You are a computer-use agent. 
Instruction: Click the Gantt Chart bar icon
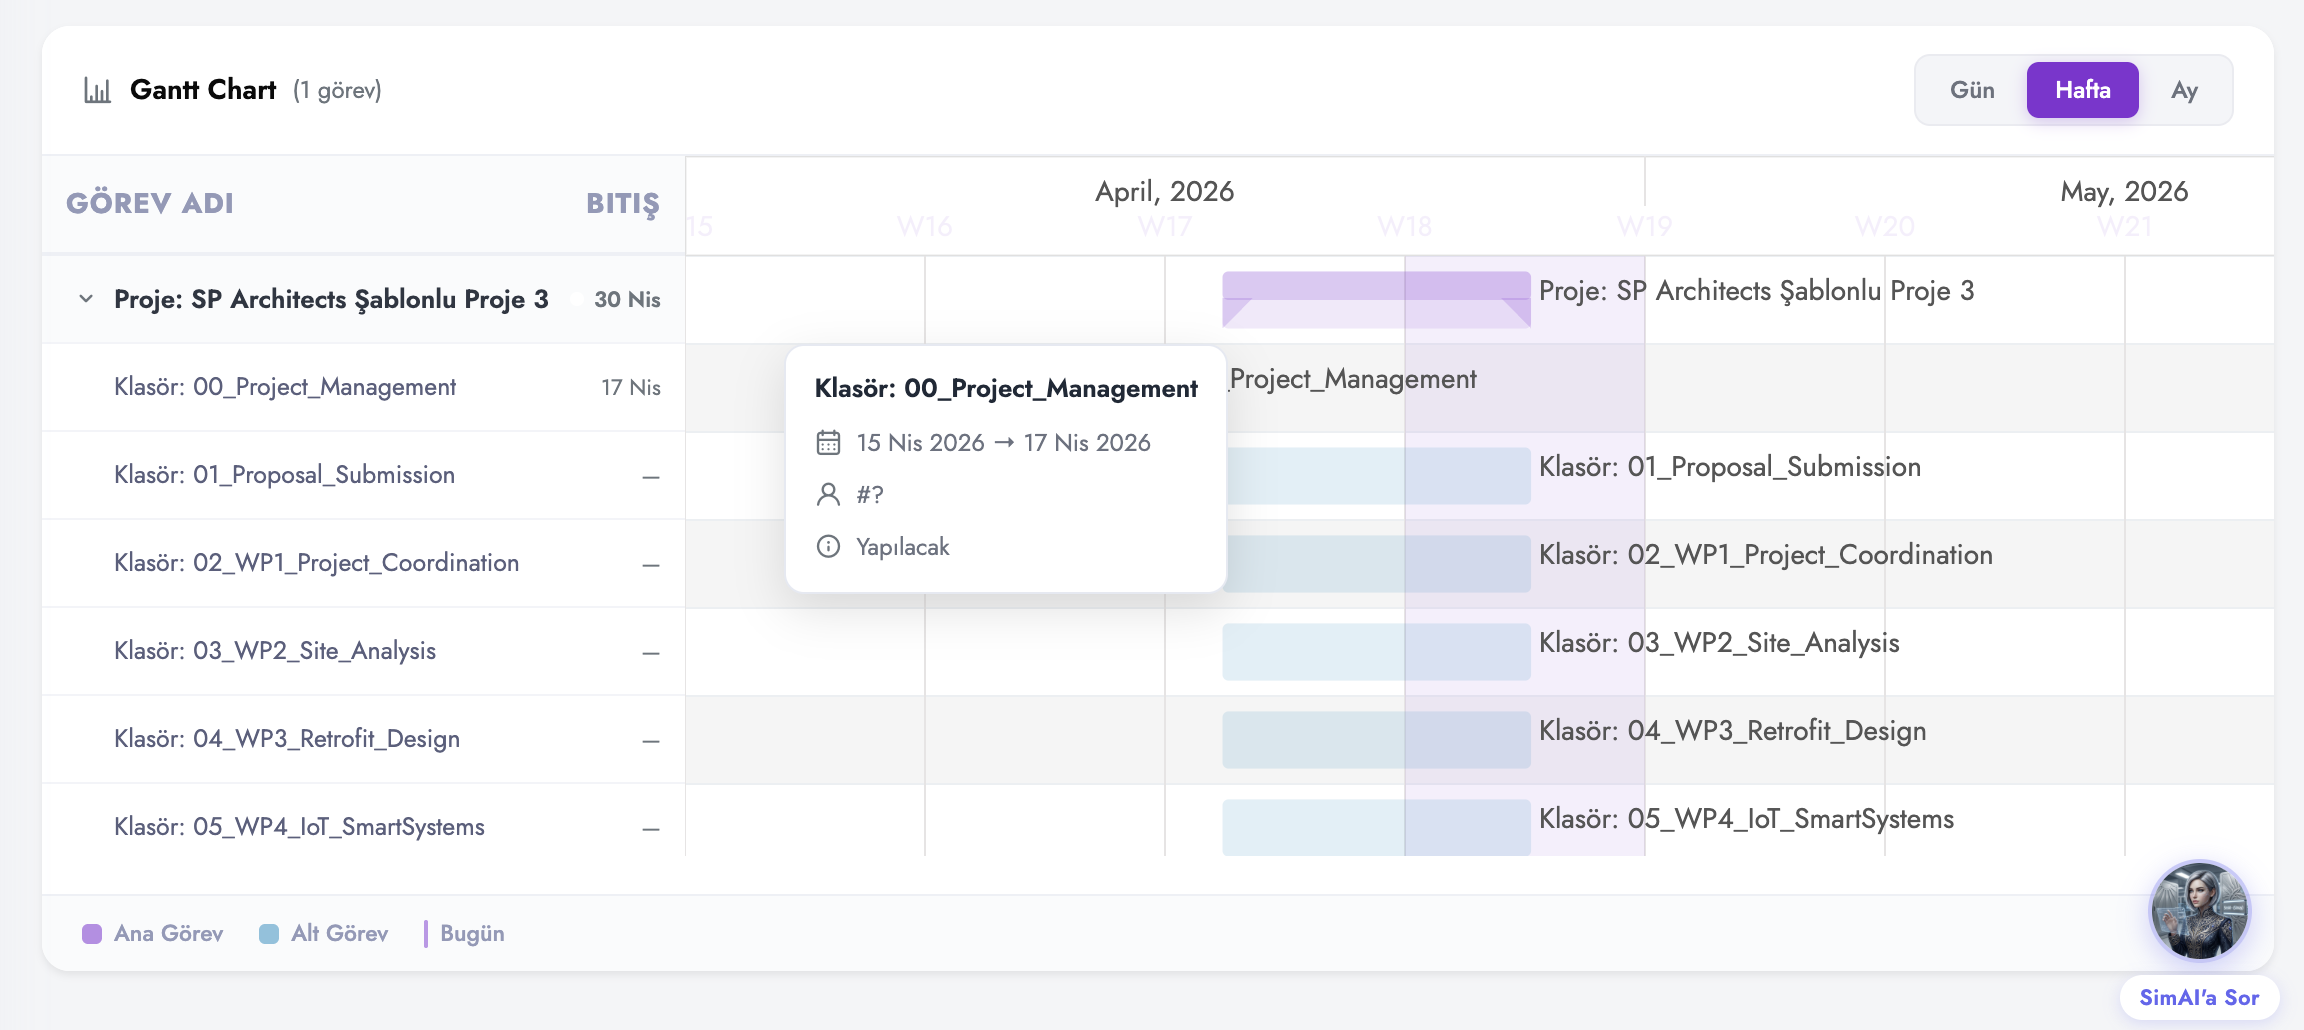click(97, 90)
